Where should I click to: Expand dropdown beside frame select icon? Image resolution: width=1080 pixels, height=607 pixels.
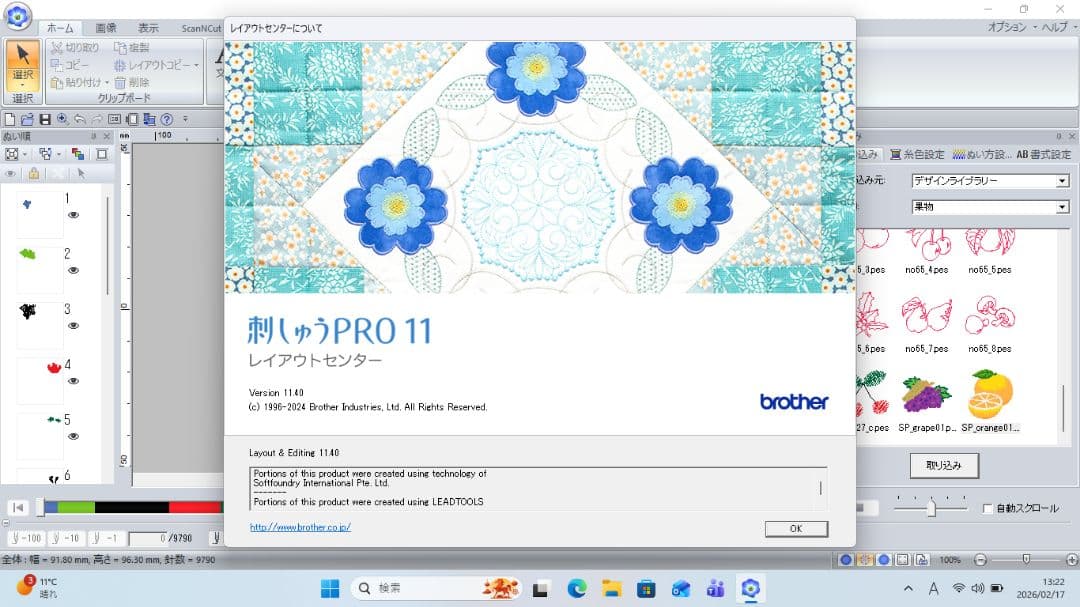[x=25, y=154]
